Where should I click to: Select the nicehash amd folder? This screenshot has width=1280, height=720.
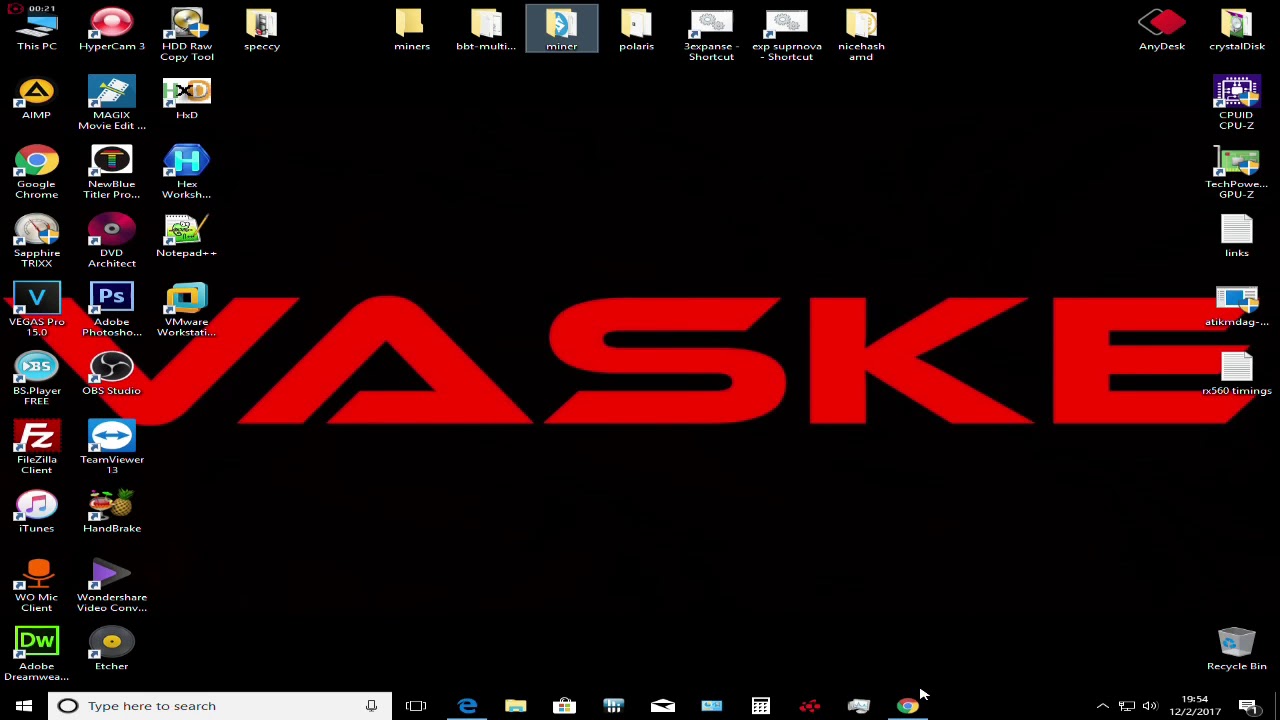click(861, 35)
